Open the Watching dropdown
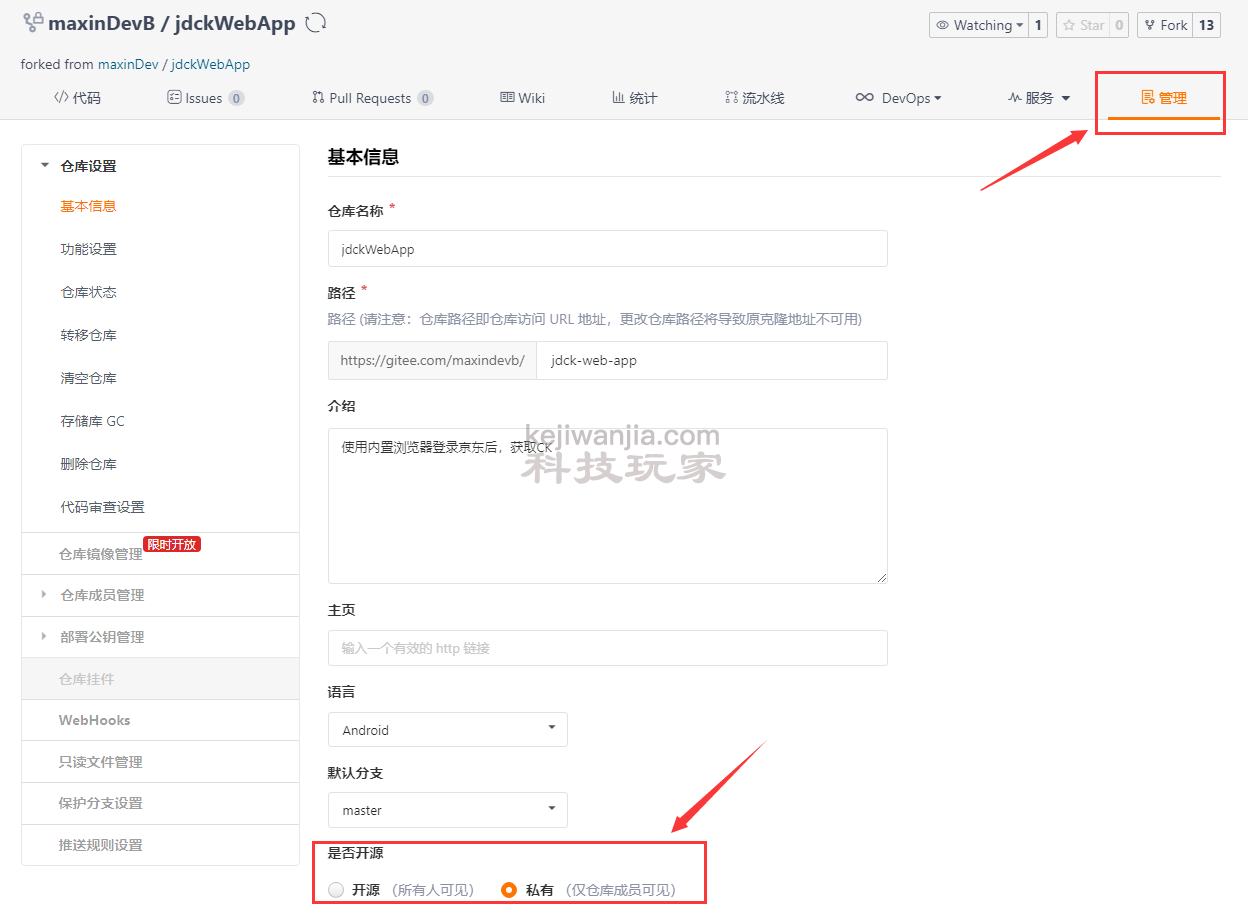The image size is (1248, 907). tap(978, 25)
